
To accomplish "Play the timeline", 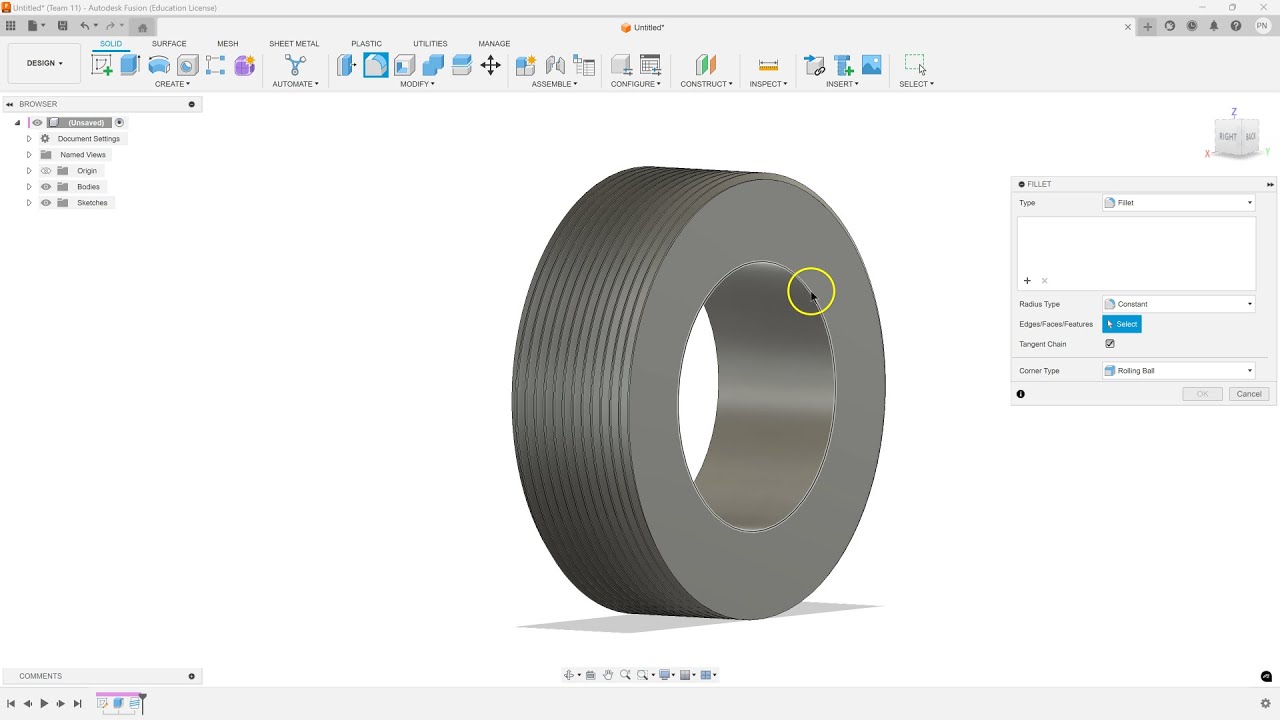I will (x=44, y=704).
